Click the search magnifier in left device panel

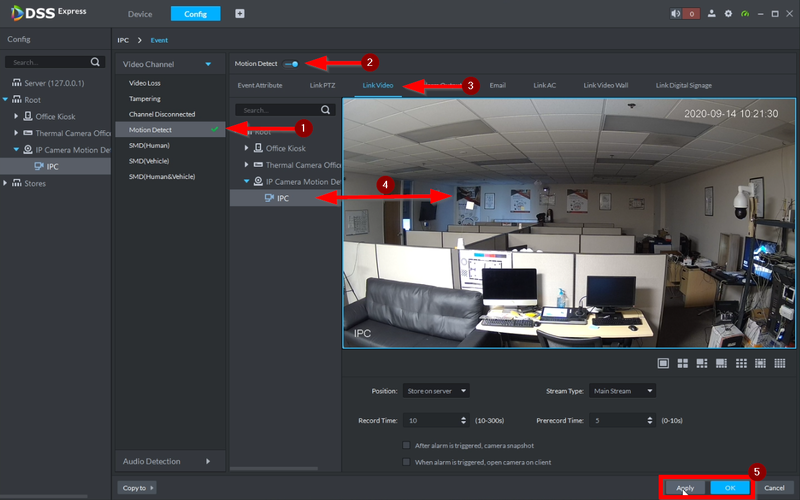point(96,62)
